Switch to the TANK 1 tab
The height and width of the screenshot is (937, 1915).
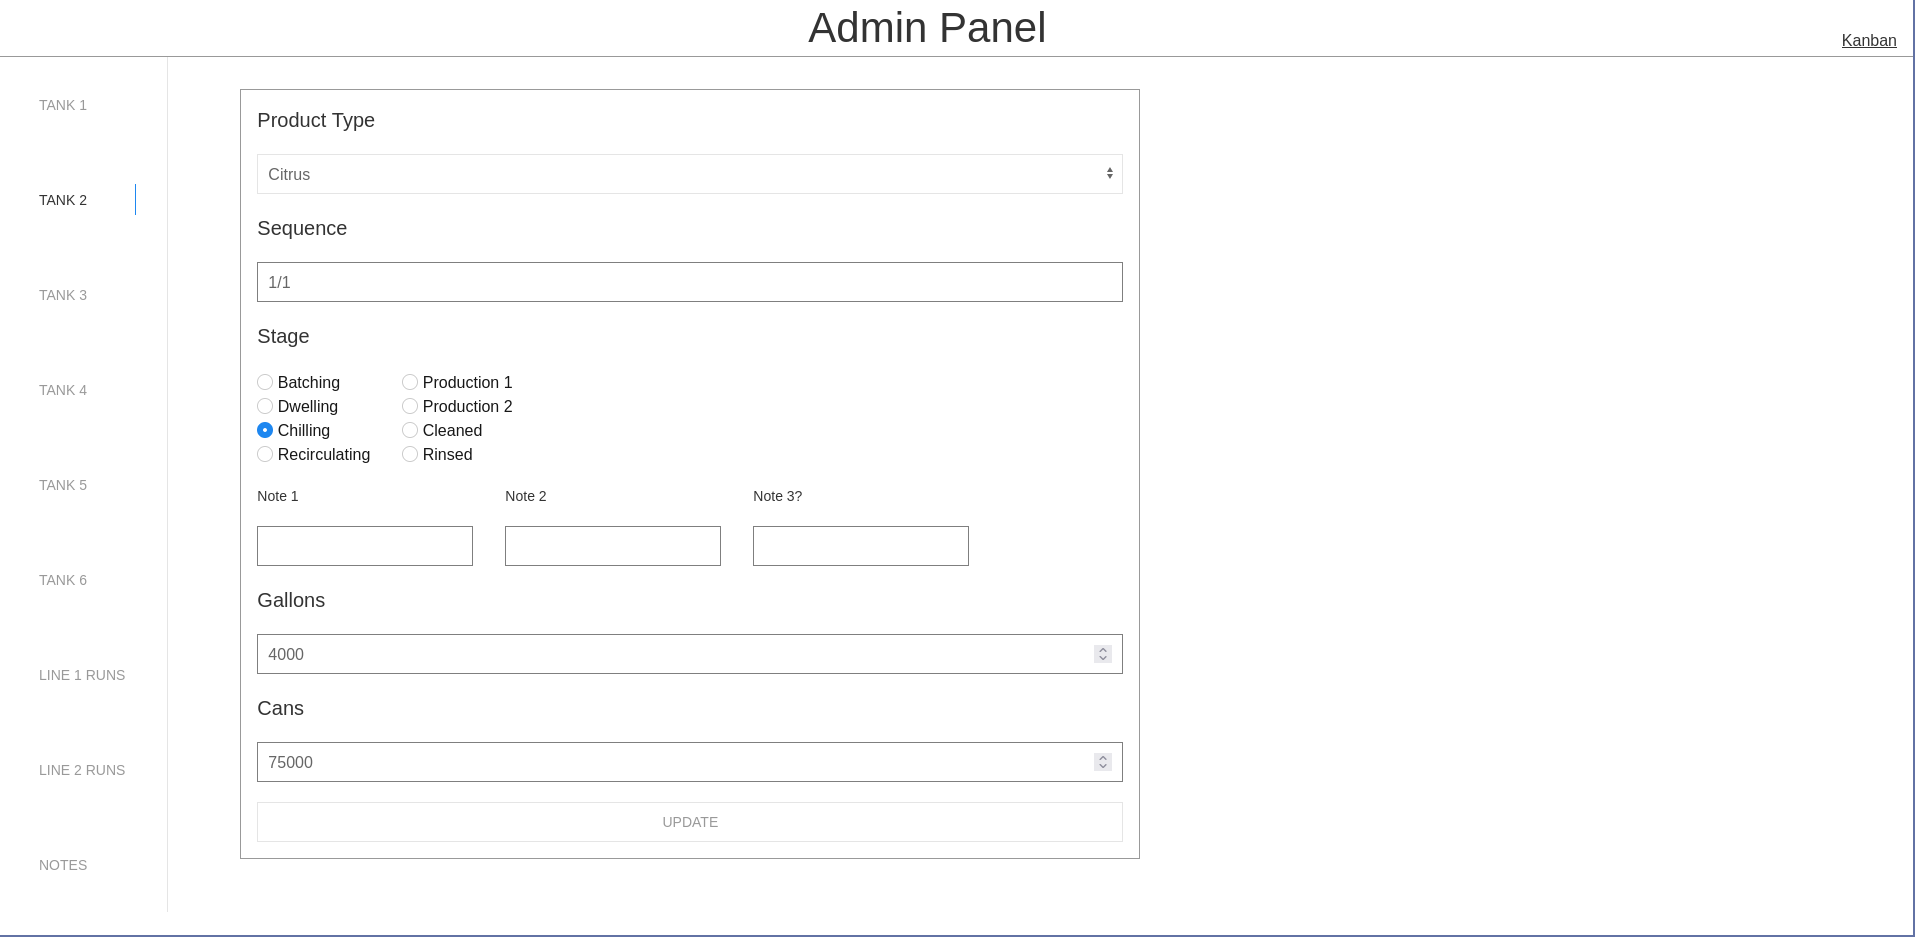pyautogui.click(x=62, y=105)
